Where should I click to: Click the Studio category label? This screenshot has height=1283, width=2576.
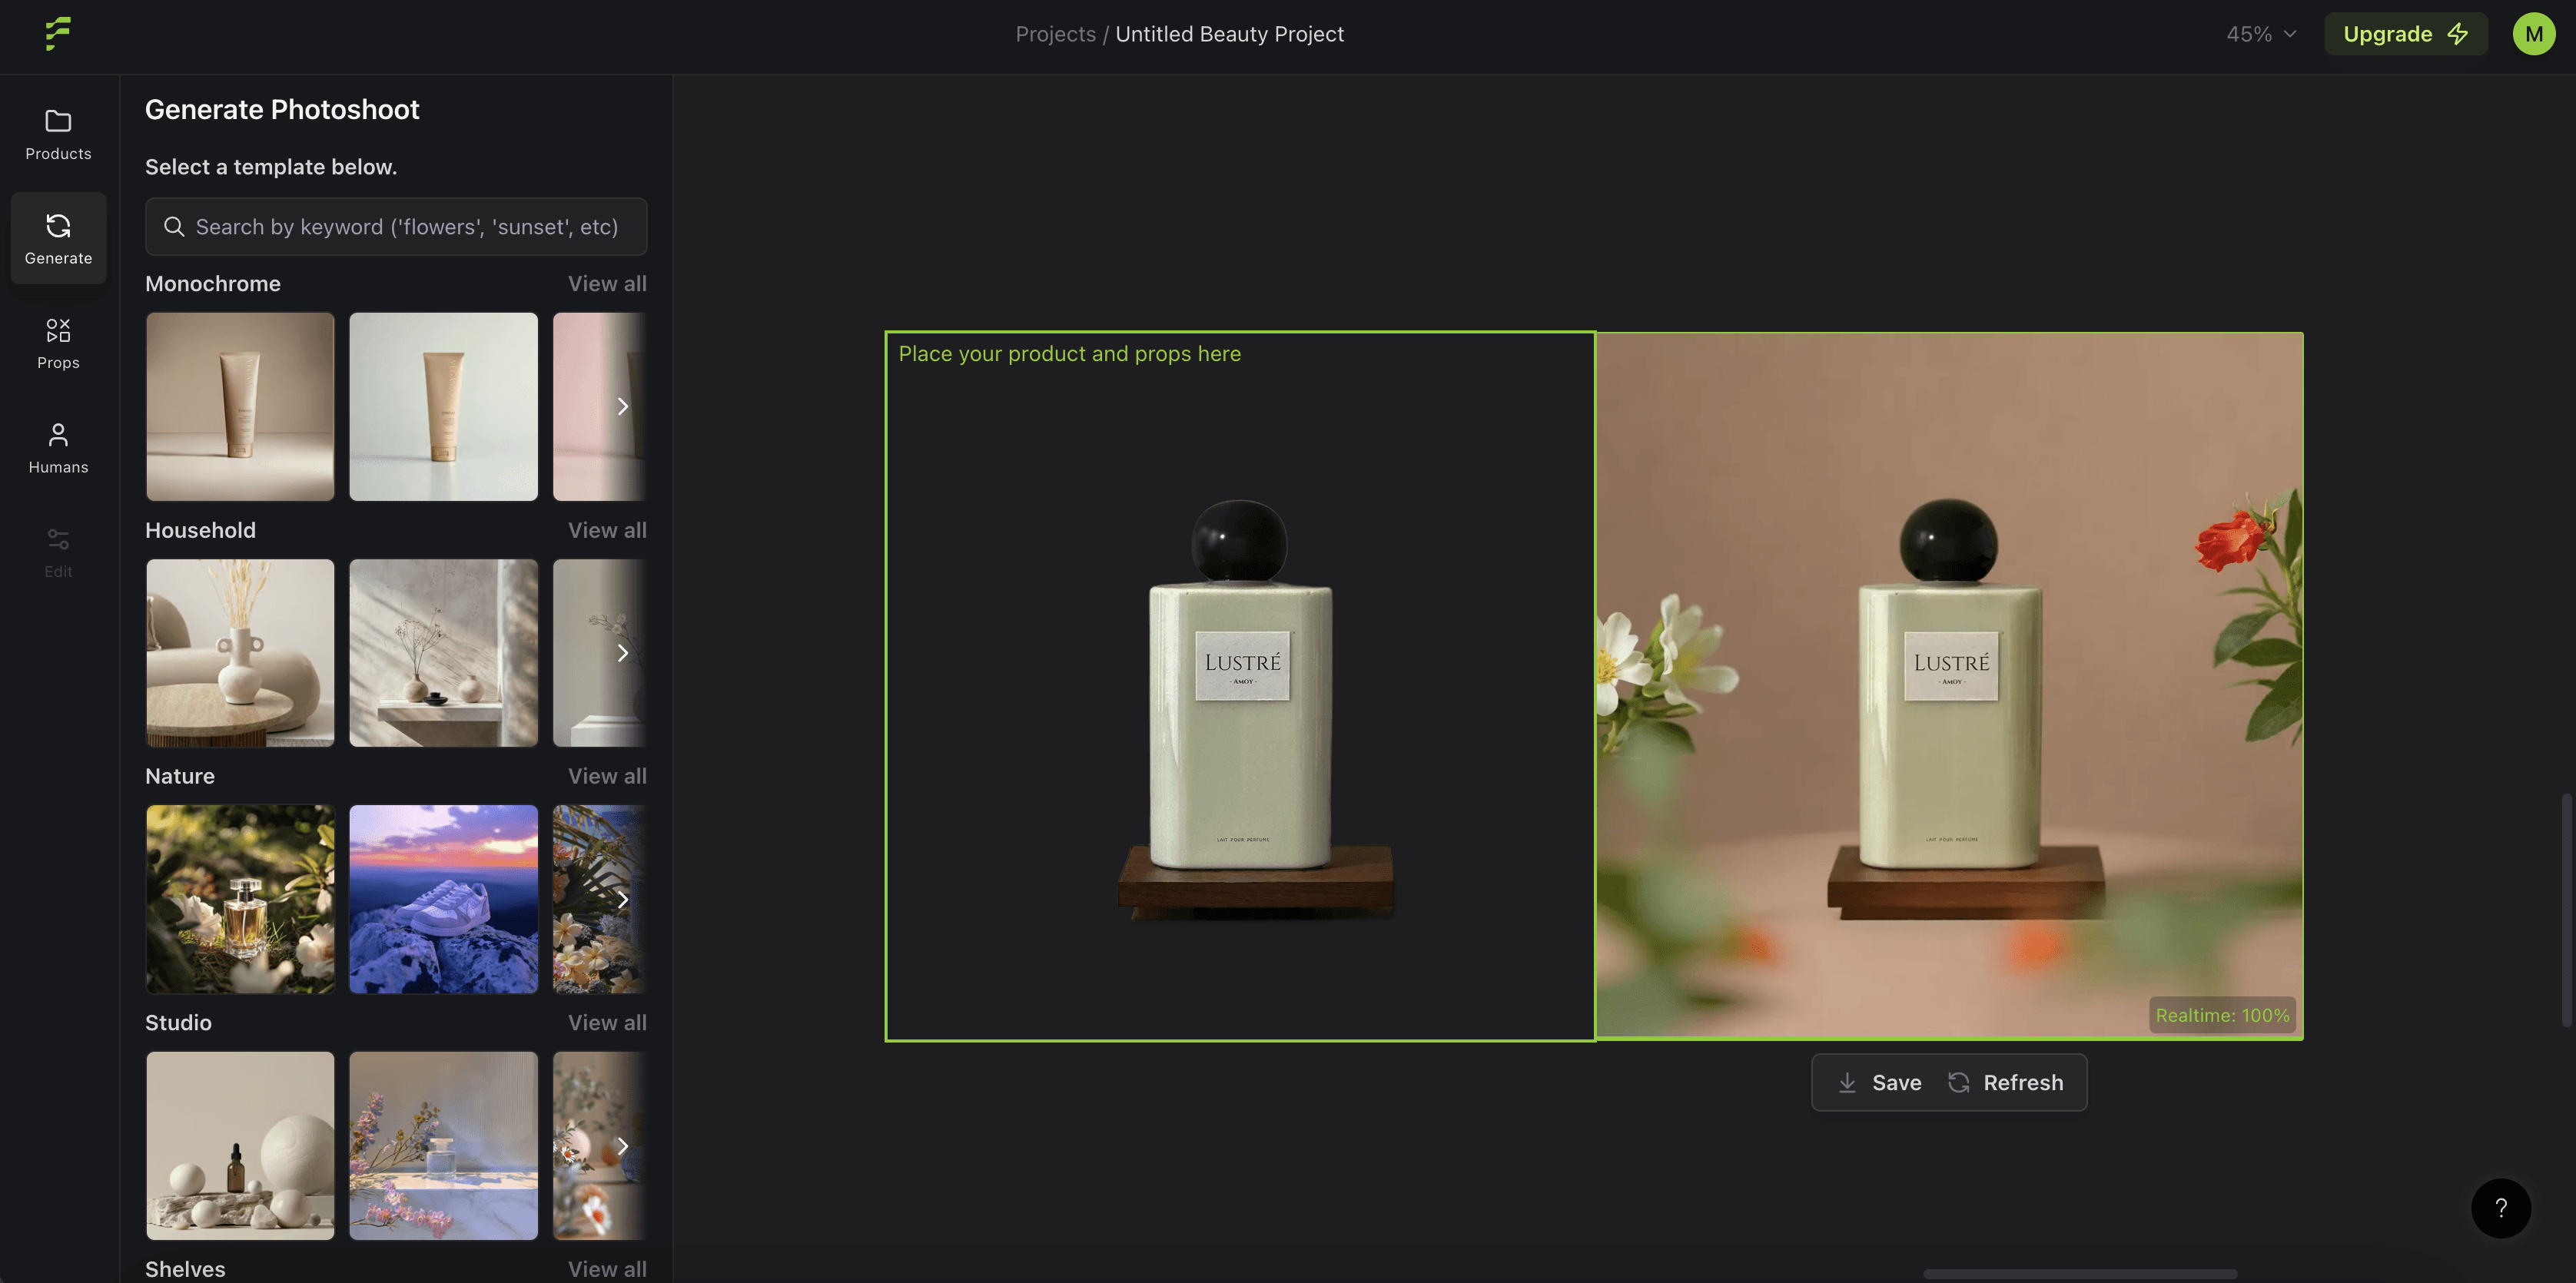coord(178,1023)
